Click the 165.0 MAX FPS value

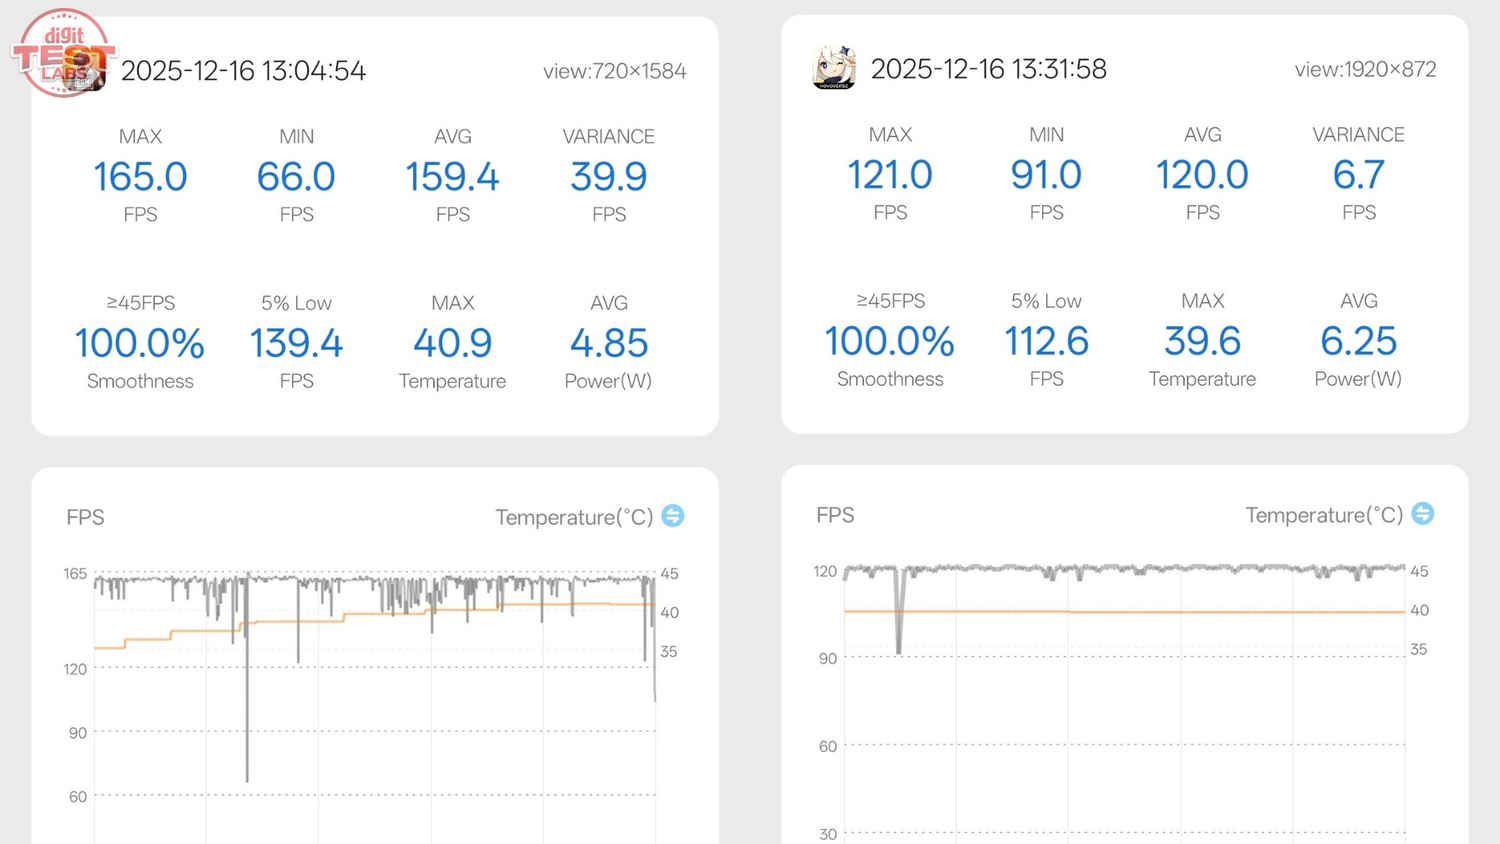point(140,177)
